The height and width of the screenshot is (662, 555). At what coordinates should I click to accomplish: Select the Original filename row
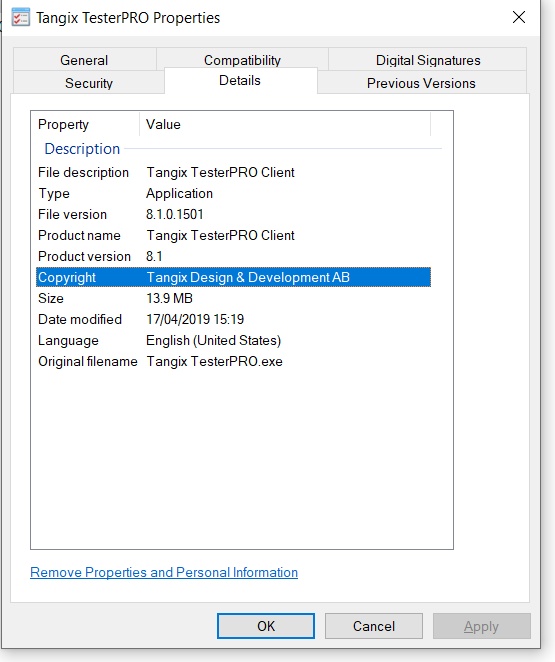pos(233,361)
